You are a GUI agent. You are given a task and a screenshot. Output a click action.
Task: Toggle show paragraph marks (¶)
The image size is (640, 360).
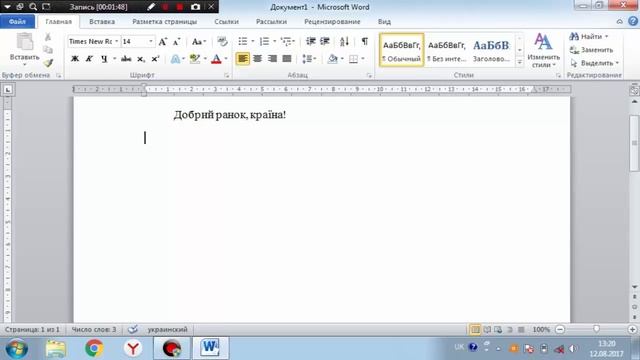click(x=365, y=42)
